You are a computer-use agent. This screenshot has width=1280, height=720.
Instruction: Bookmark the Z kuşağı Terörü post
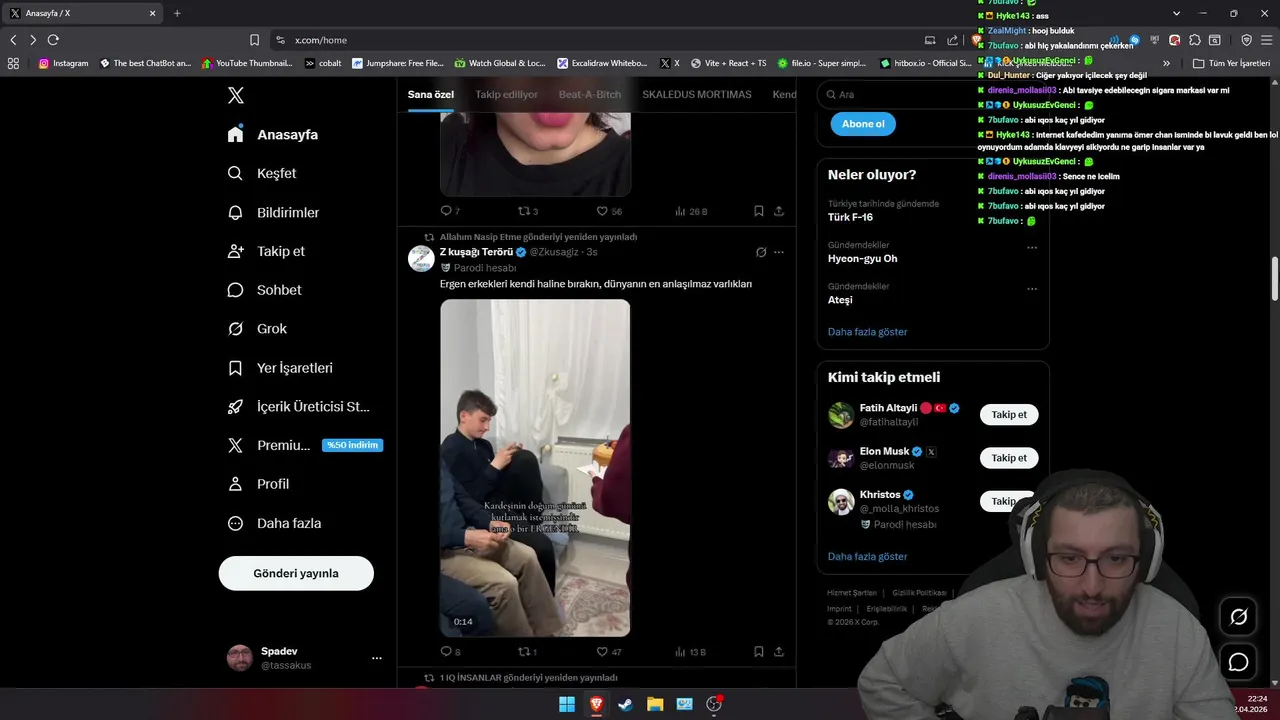759,652
